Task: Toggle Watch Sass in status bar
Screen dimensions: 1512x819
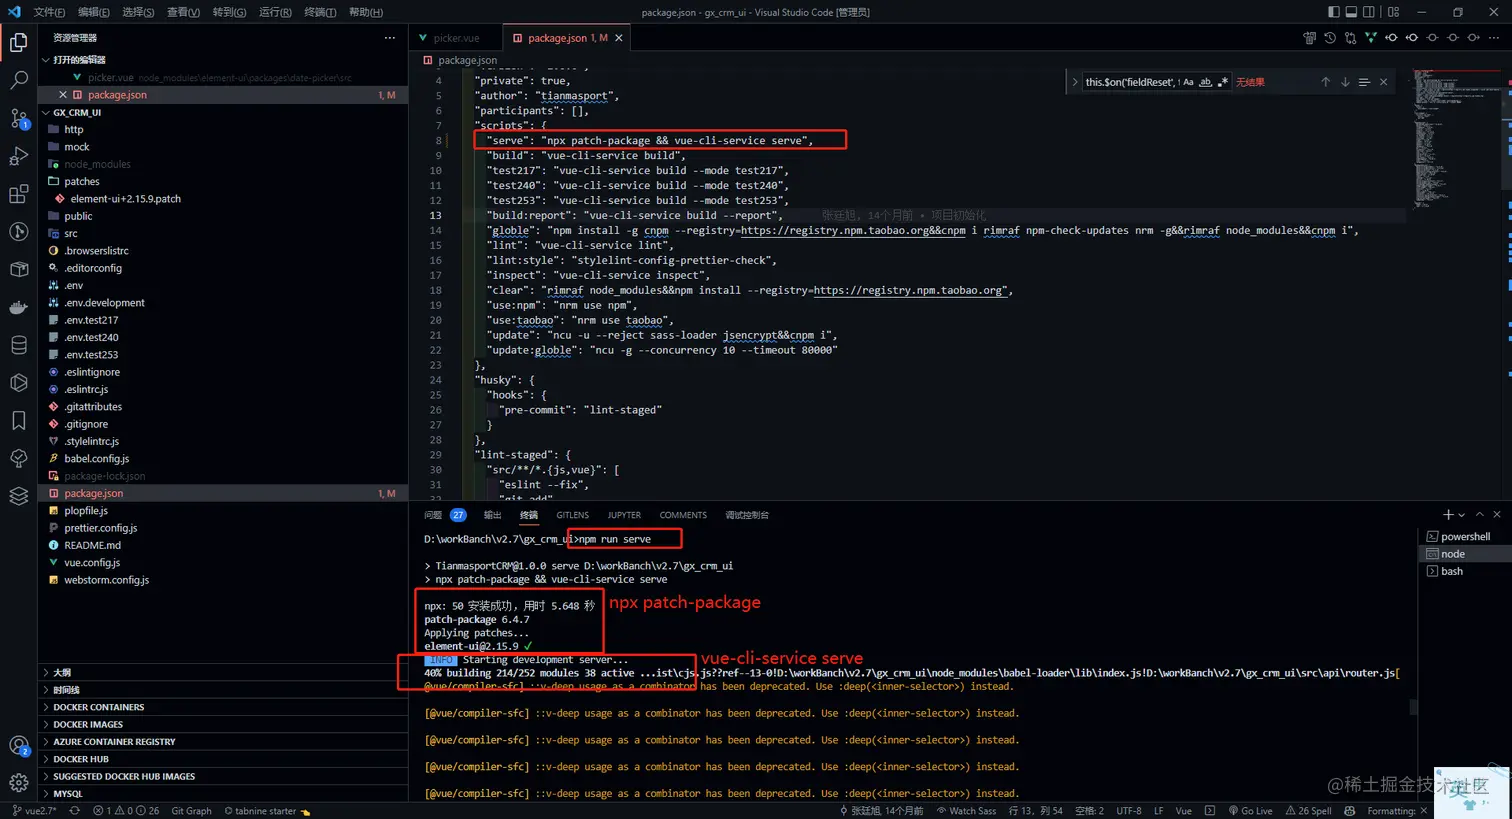Action: coord(966,811)
